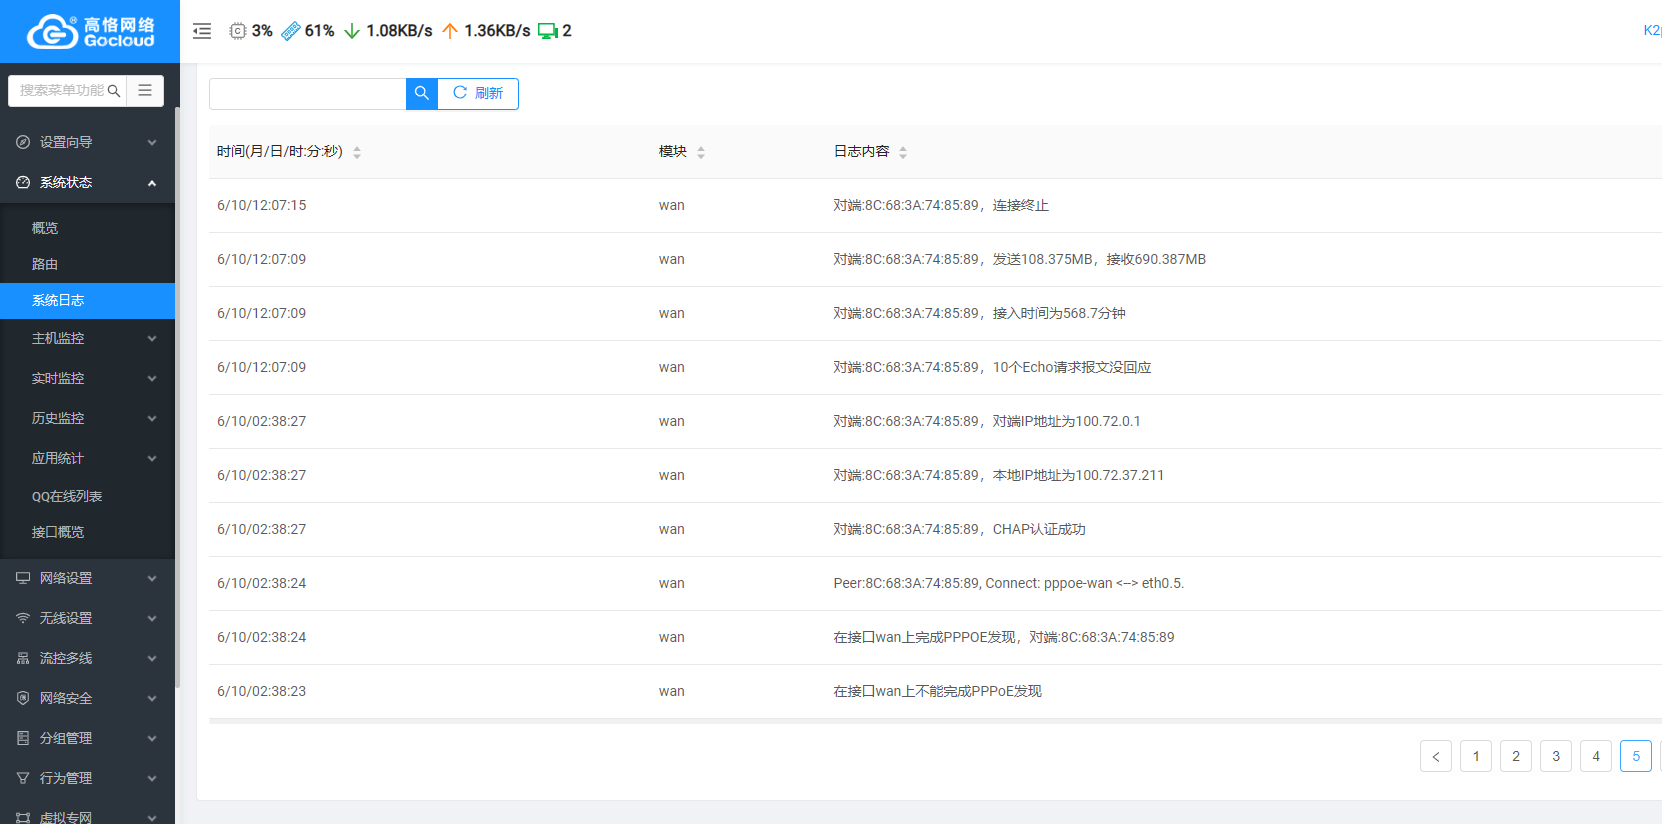Click the 网络设置 monitor icon
Screen dimensions: 1662x824
pos(23,578)
